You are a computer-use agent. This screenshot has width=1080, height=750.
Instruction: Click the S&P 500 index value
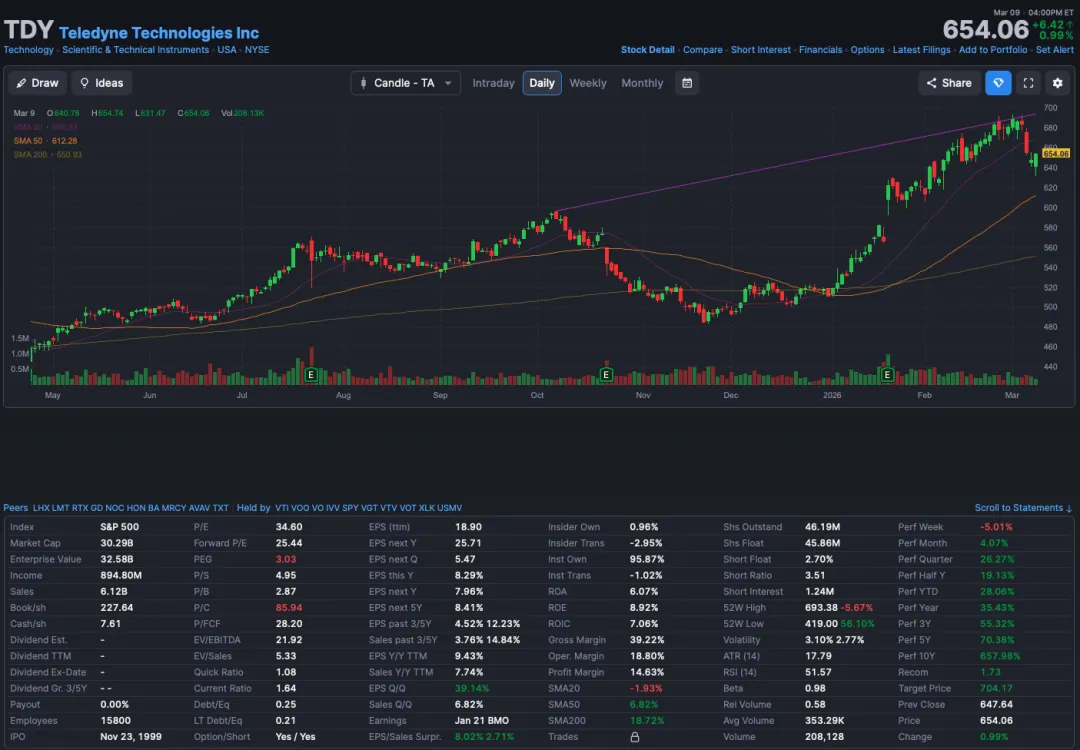pyautogui.click(x=120, y=527)
